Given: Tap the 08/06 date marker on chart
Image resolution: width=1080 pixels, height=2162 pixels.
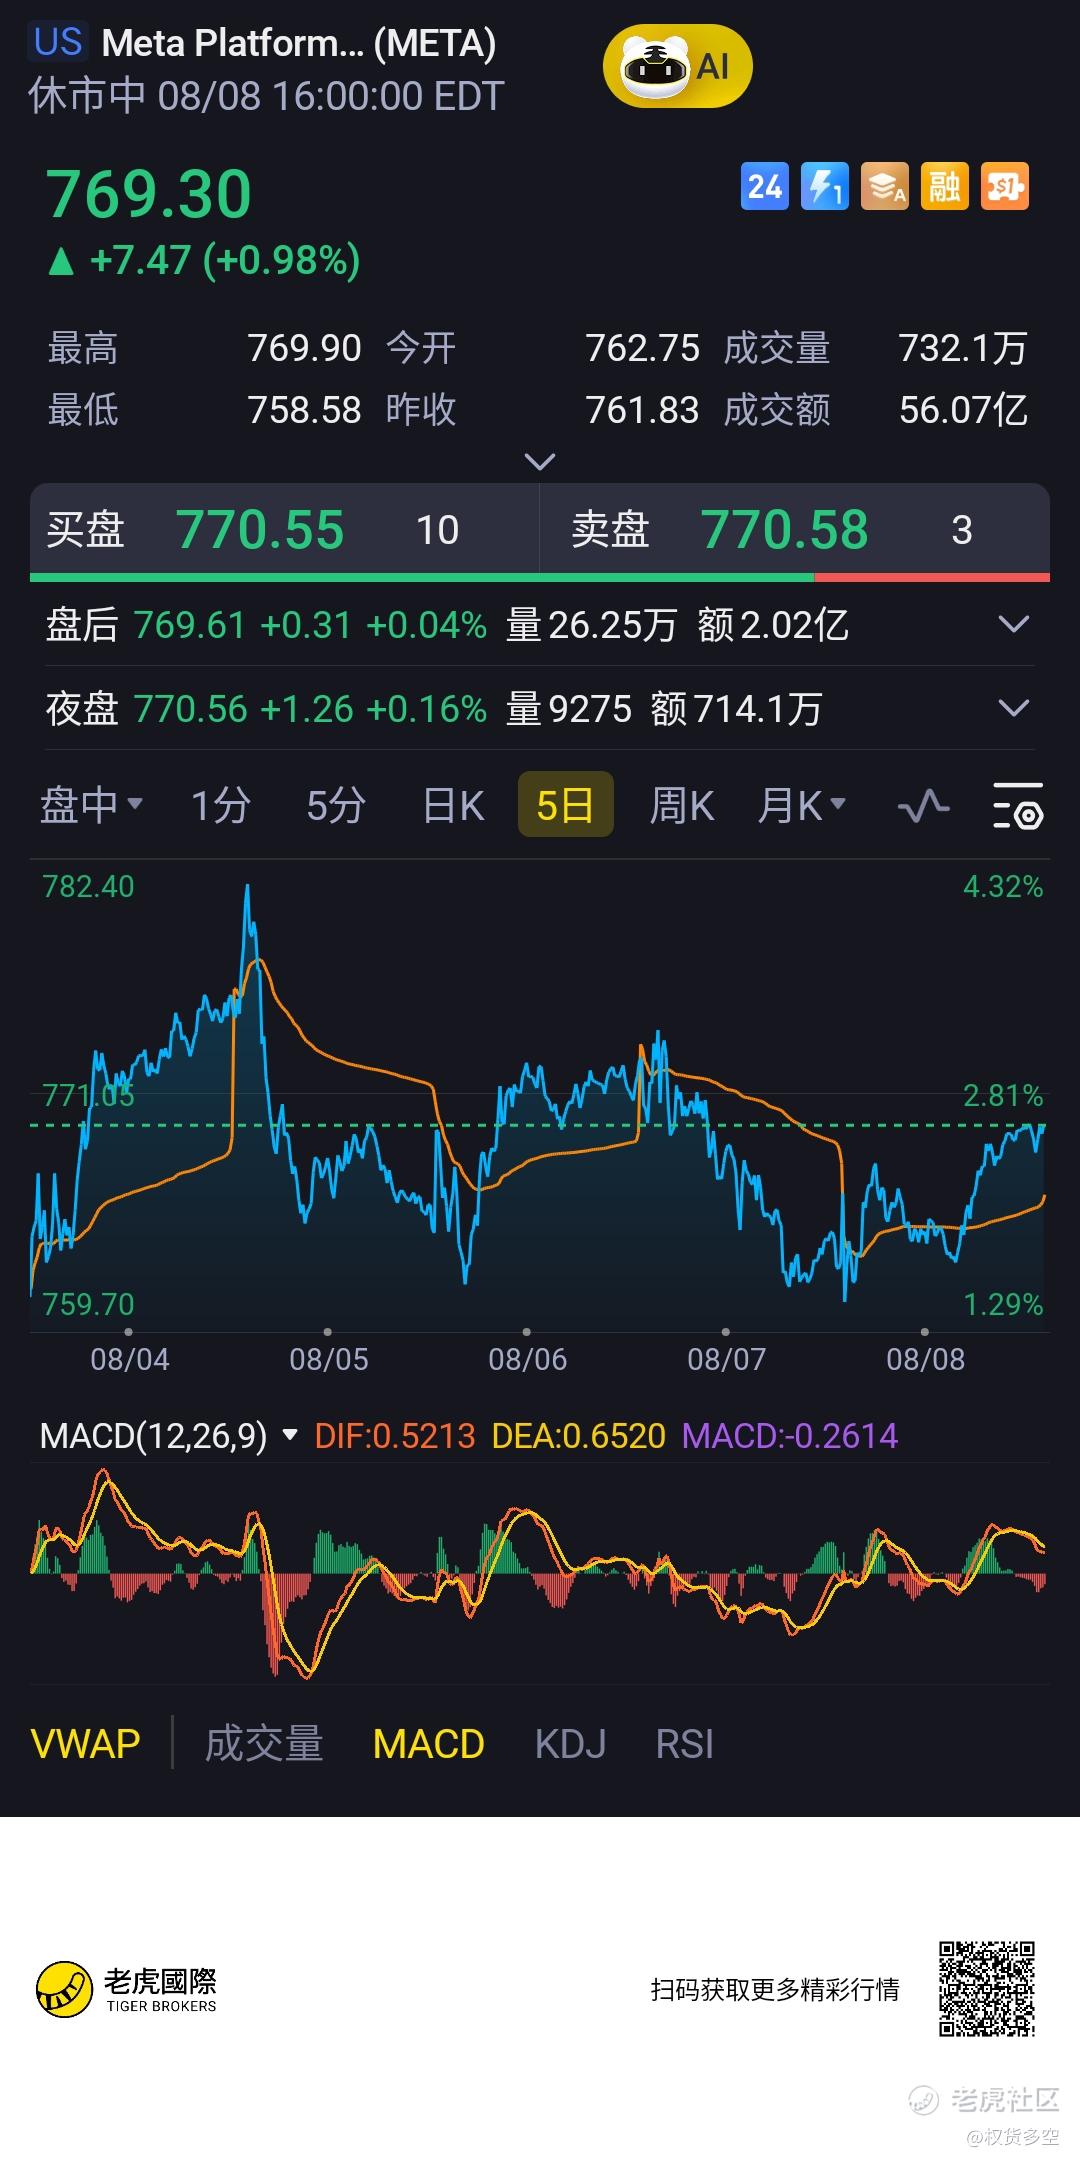Looking at the screenshot, I should tap(527, 1359).
